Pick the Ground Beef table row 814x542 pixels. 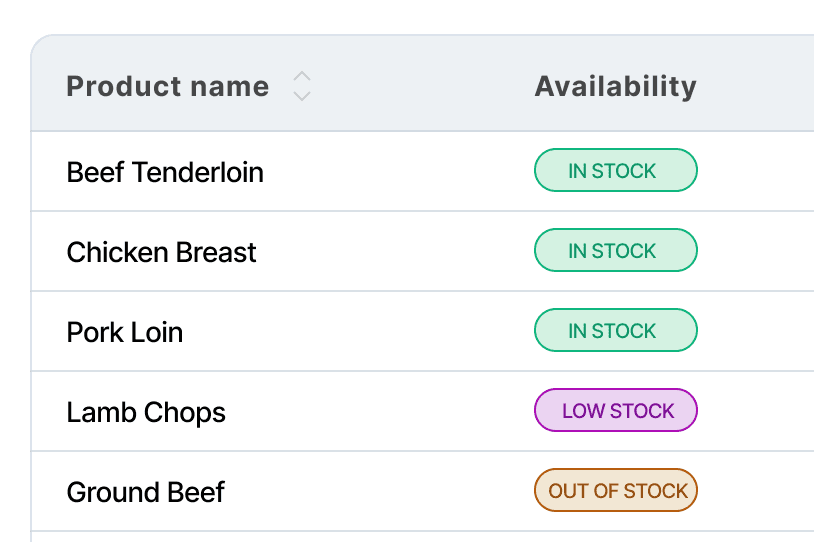pos(420,492)
